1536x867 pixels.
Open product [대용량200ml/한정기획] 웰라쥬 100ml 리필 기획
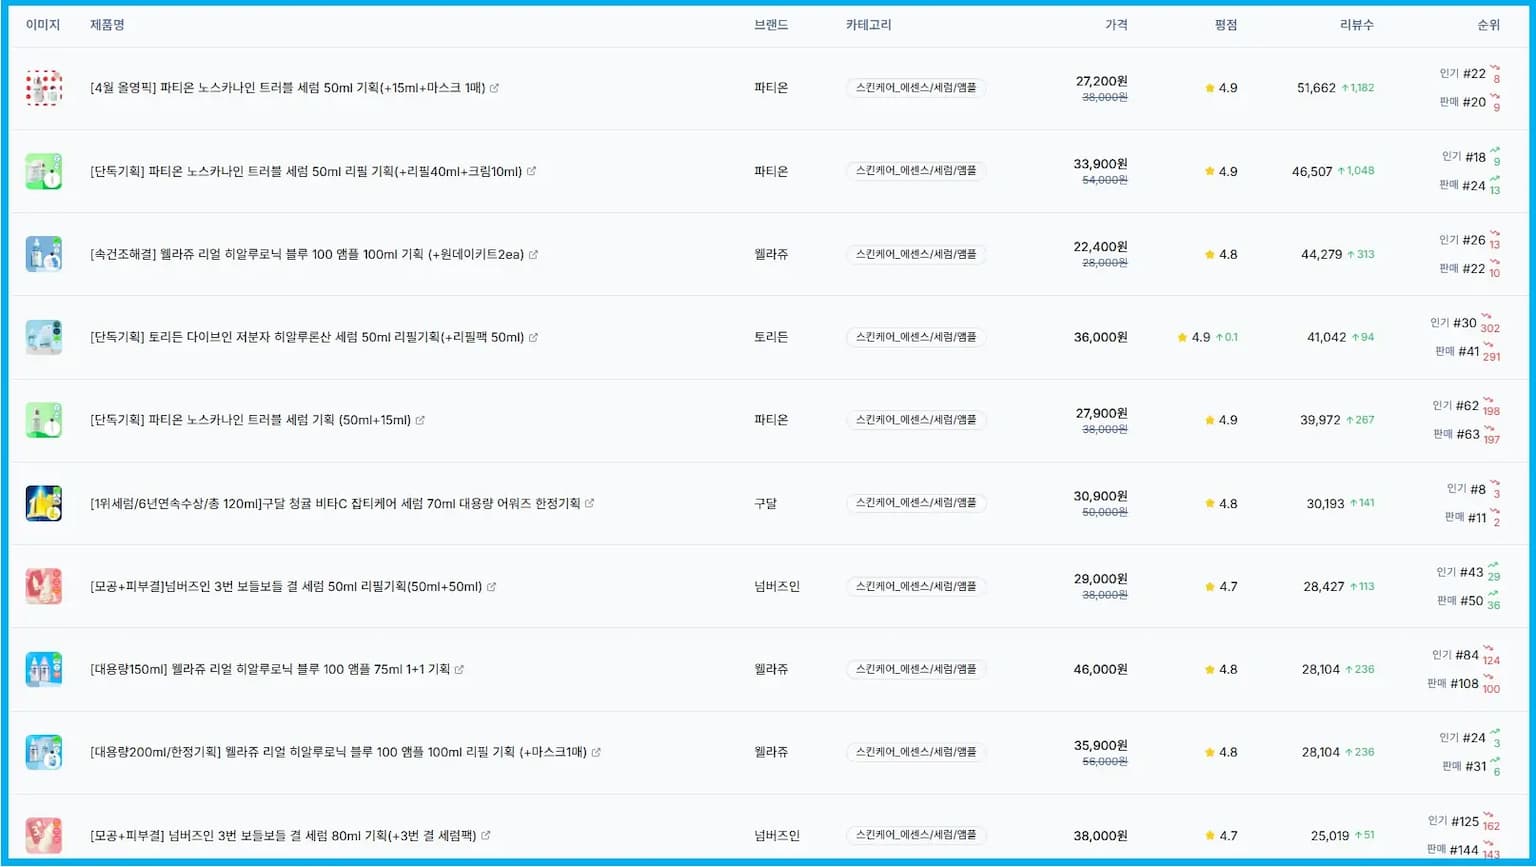[339, 752]
